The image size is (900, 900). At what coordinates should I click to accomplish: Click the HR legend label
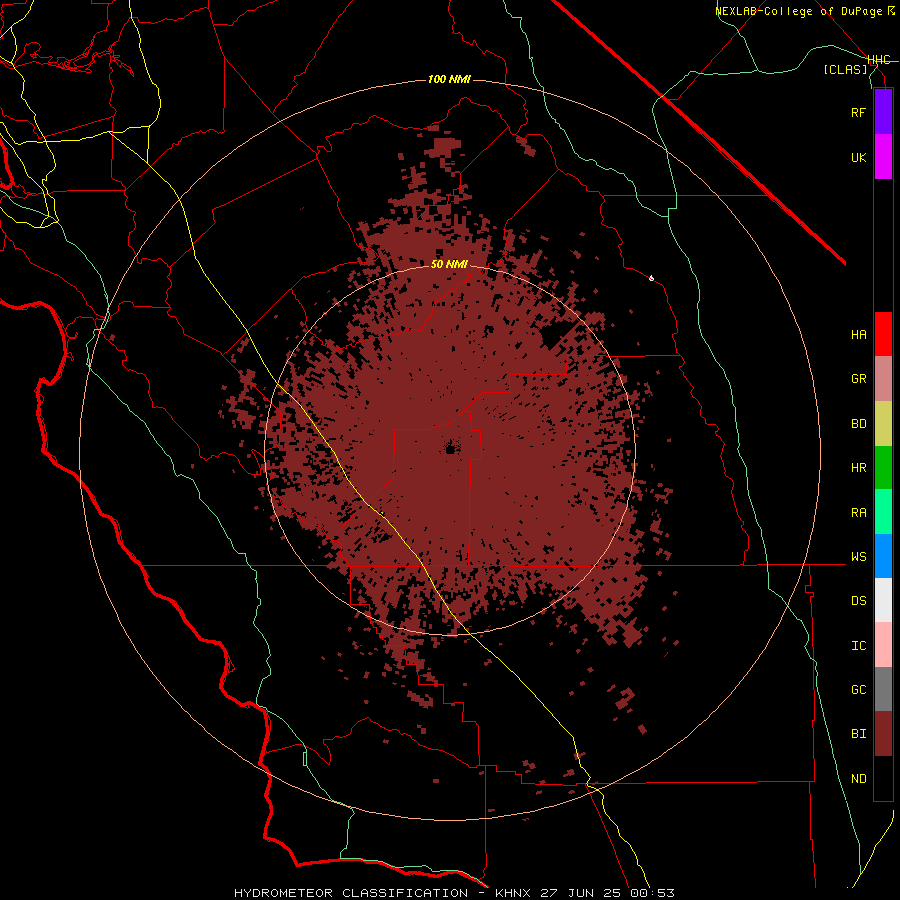pyautogui.click(x=858, y=468)
